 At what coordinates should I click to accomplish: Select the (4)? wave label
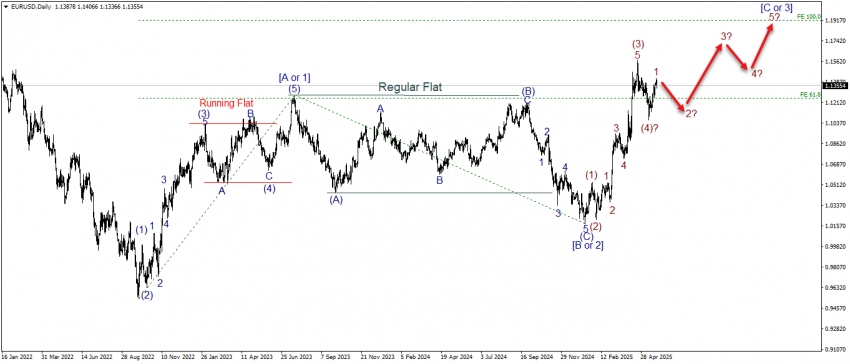pos(650,128)
